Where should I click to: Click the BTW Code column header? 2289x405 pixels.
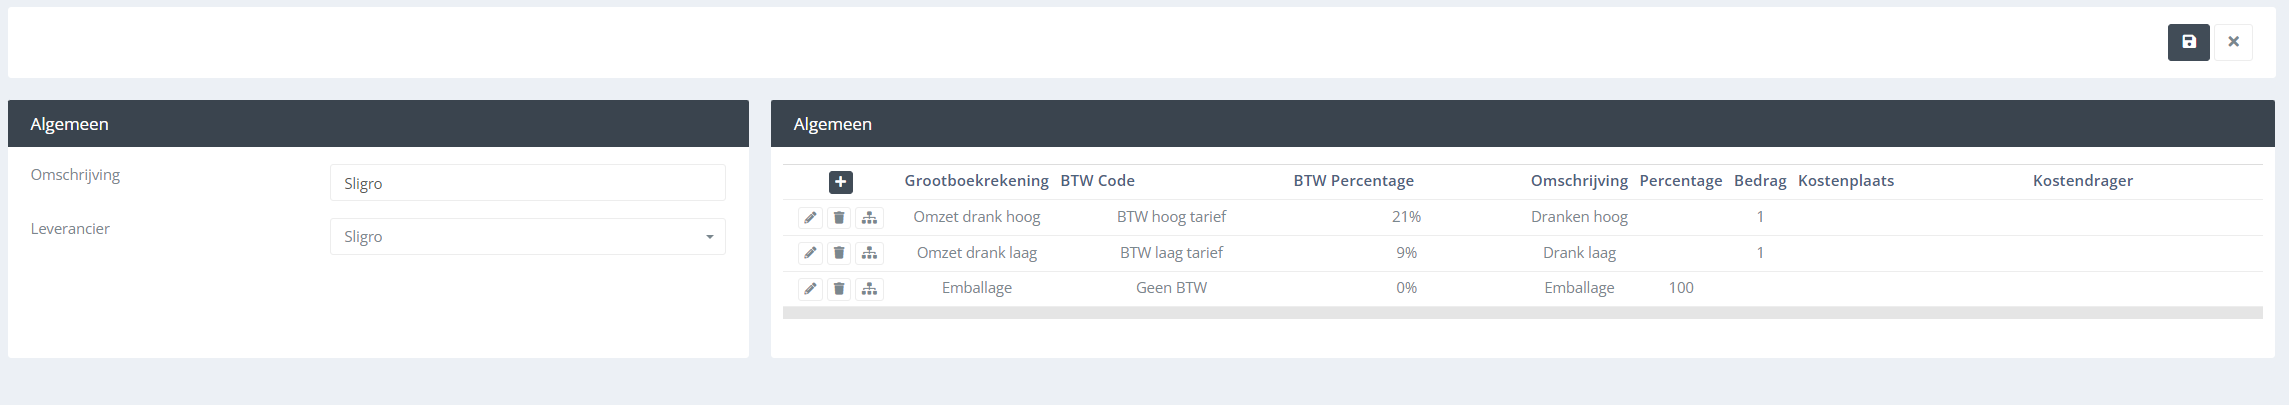point(1097,181)
